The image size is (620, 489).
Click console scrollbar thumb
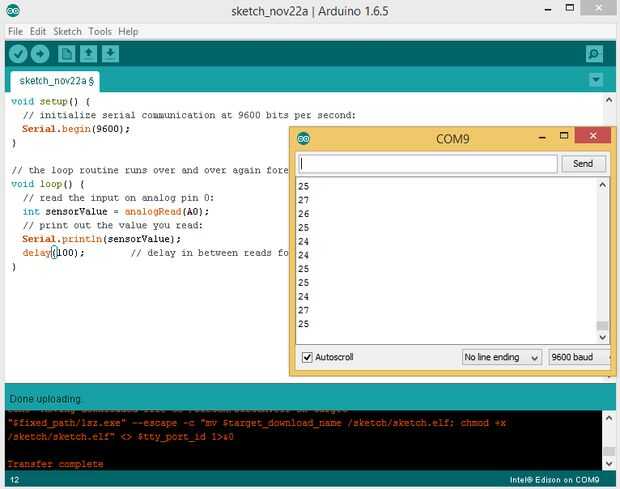click(609, 451)
